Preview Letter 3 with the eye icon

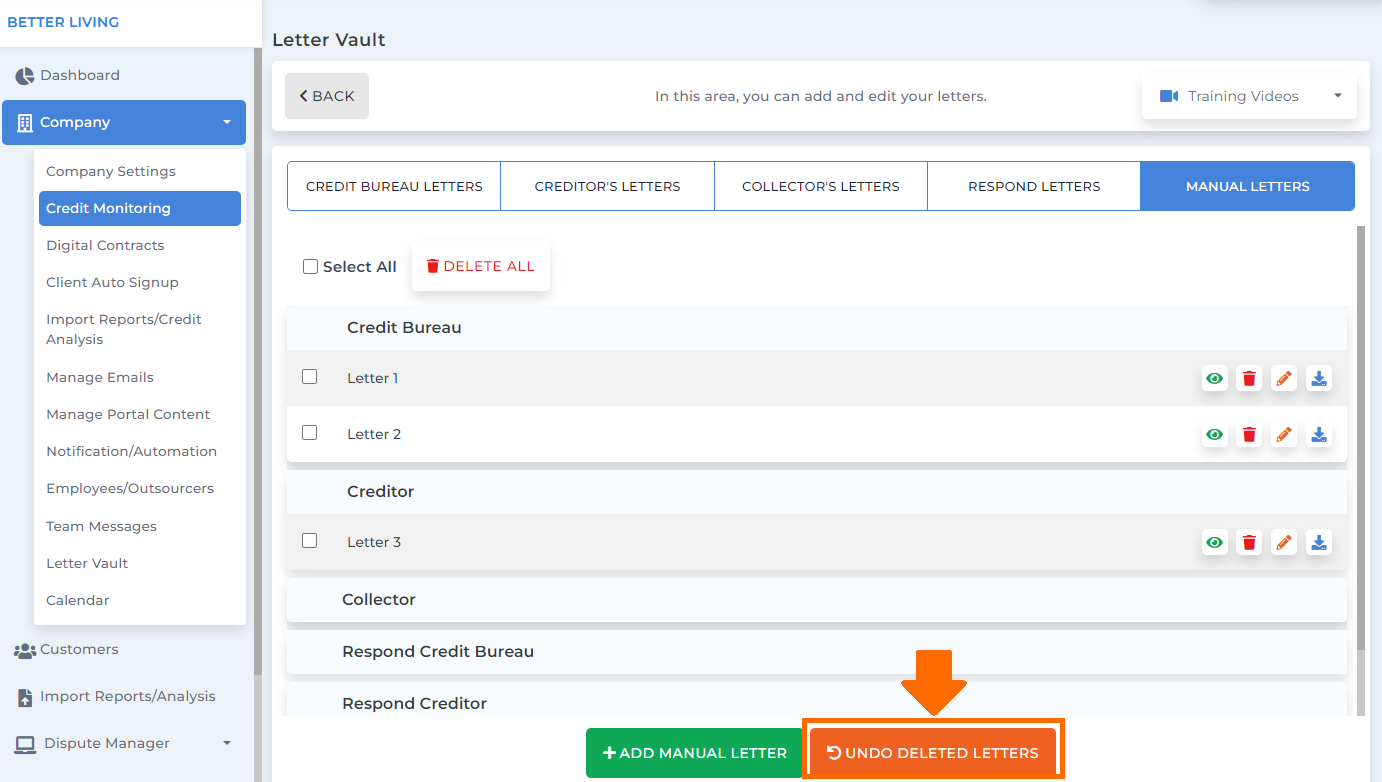pos(1214,543)
